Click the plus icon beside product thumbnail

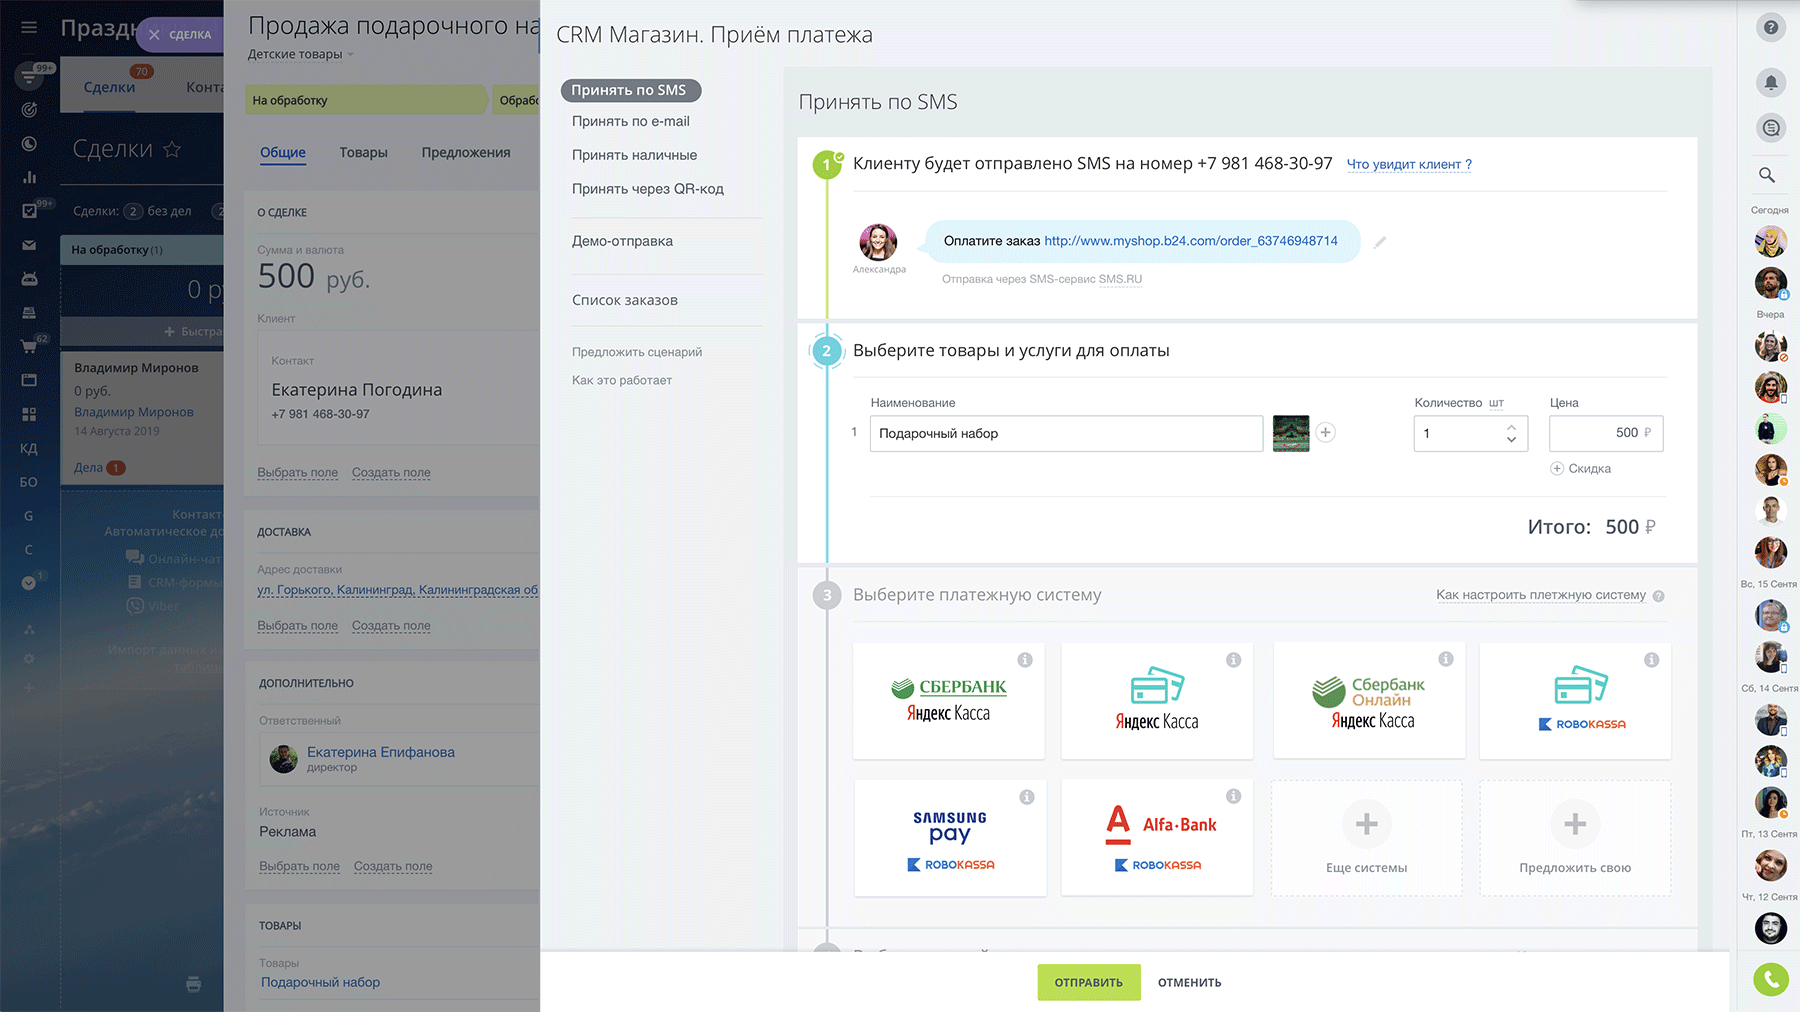tap(1325, 433)
